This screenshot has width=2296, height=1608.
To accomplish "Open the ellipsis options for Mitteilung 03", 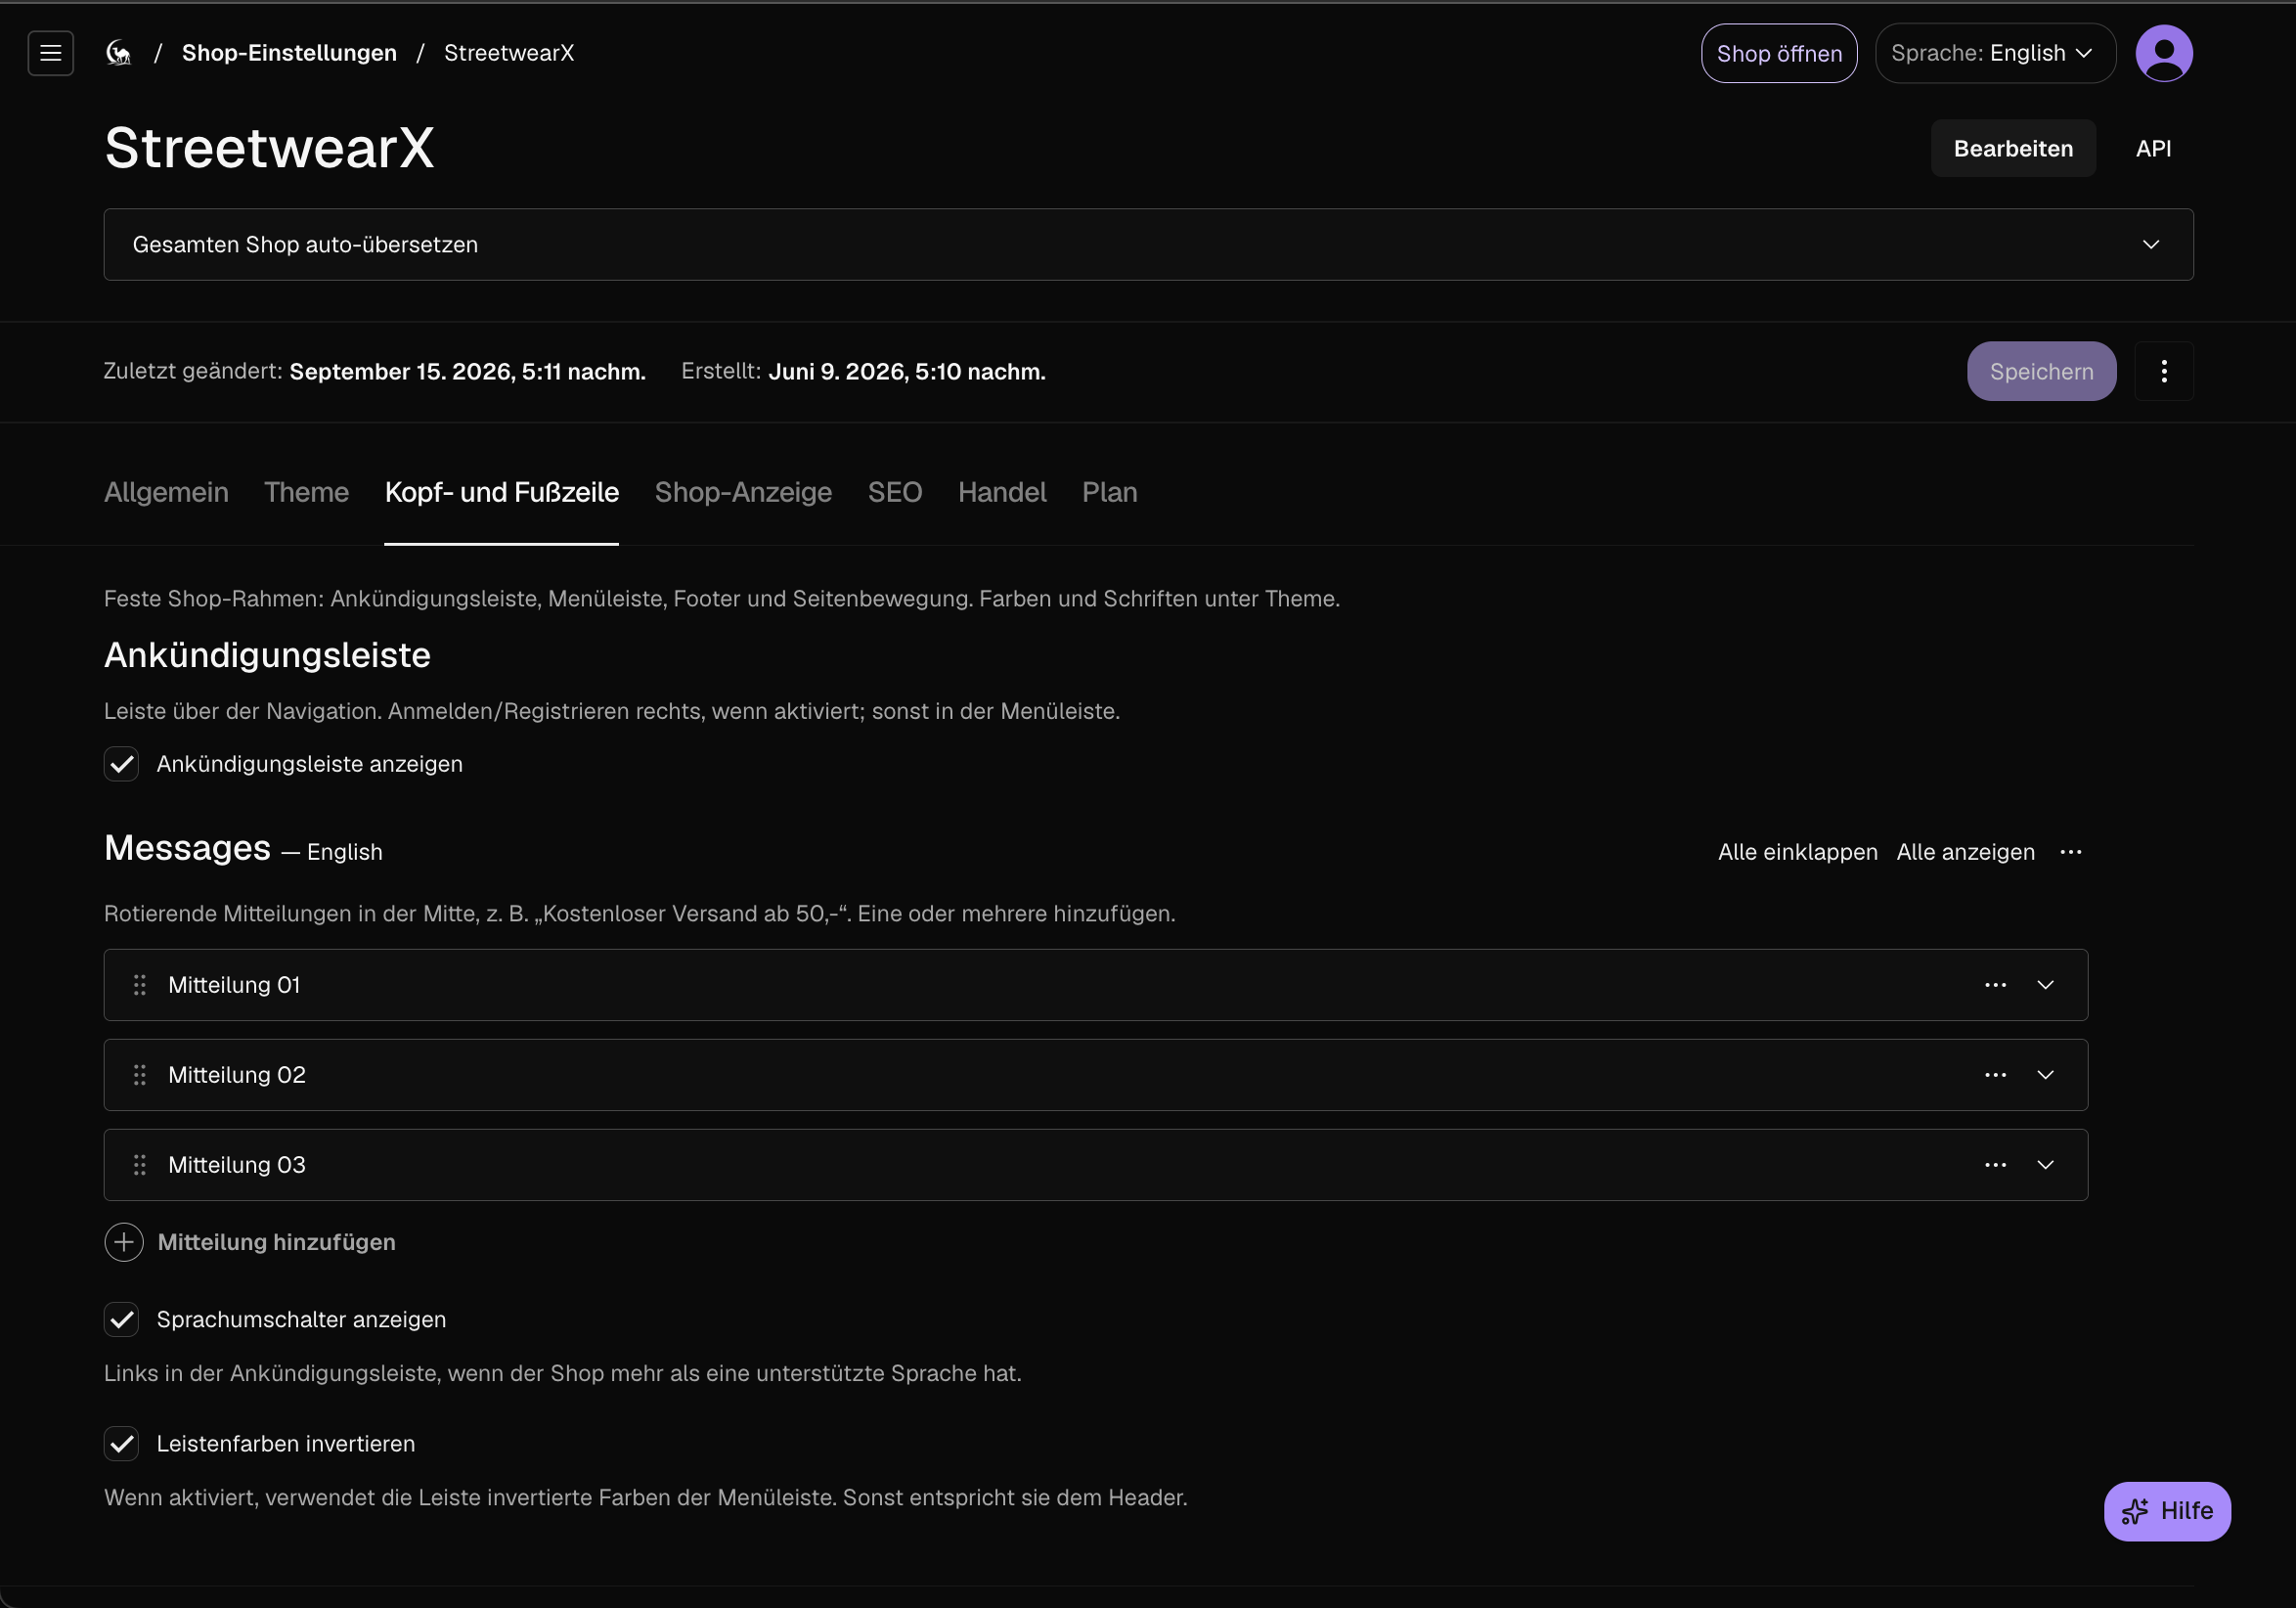I will pos(1996,1165).
